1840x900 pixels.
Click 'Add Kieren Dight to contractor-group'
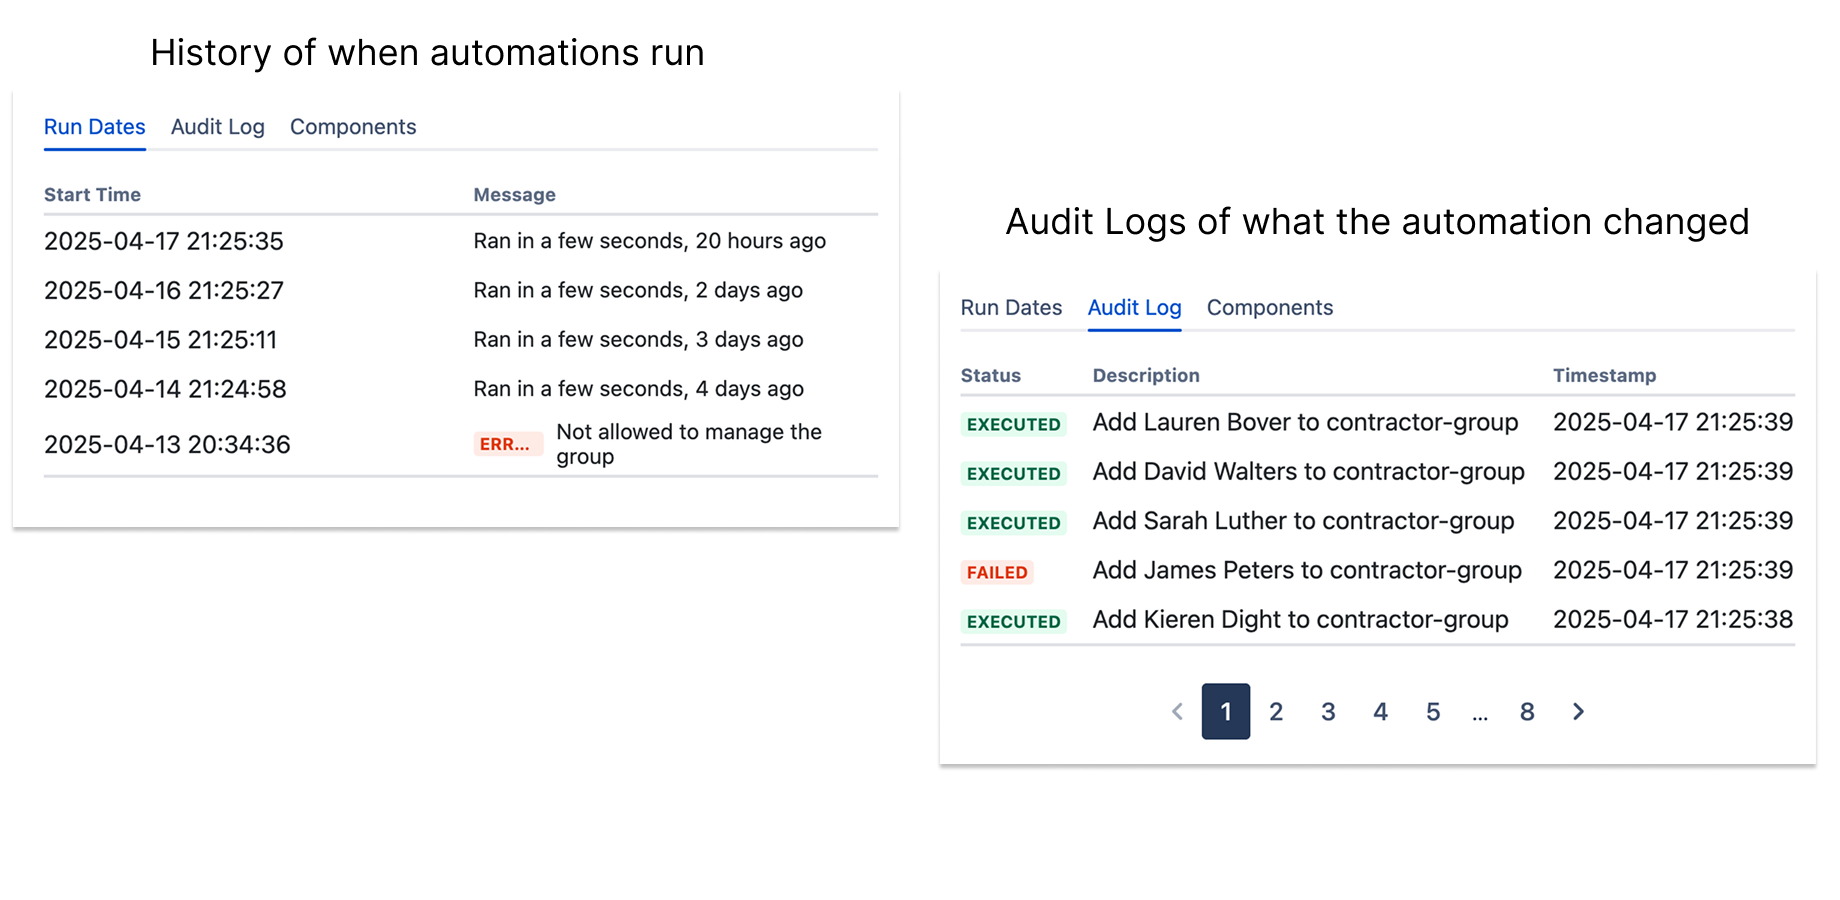click(1300, 620)
